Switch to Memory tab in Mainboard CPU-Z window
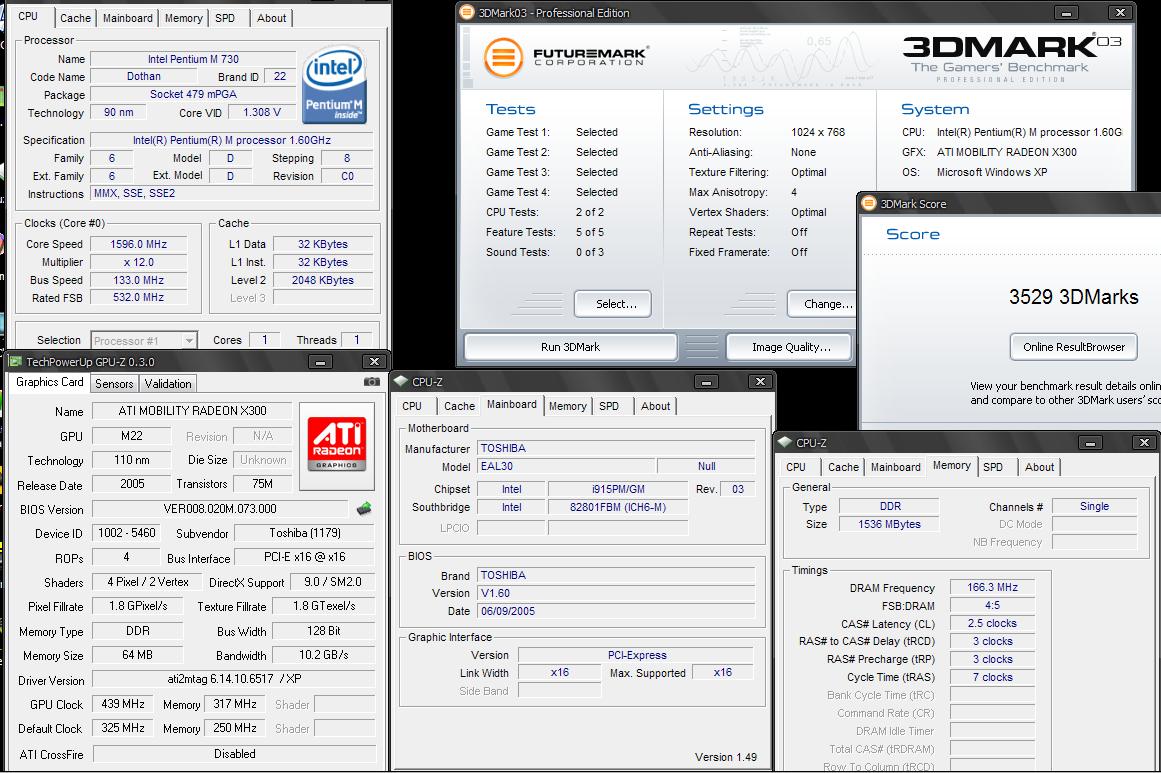The height and width of the screenshot is (773, 1161). pyautogui.click(x=568, y=406)
